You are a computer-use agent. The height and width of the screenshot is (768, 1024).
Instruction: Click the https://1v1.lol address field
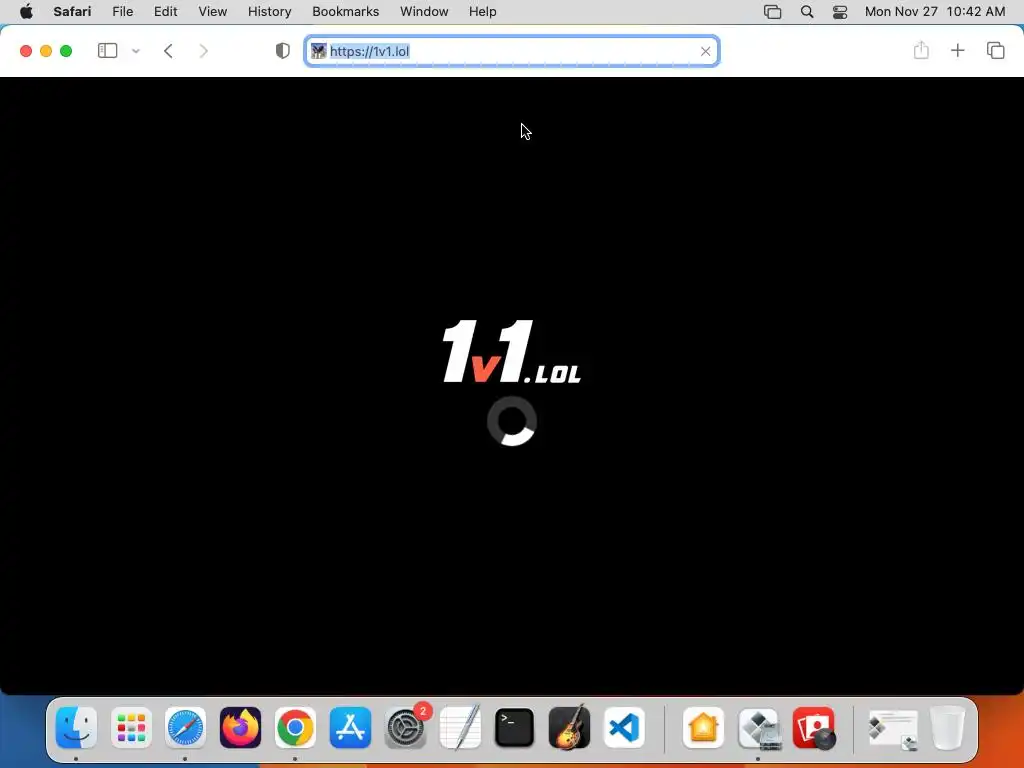coord(512,51)
